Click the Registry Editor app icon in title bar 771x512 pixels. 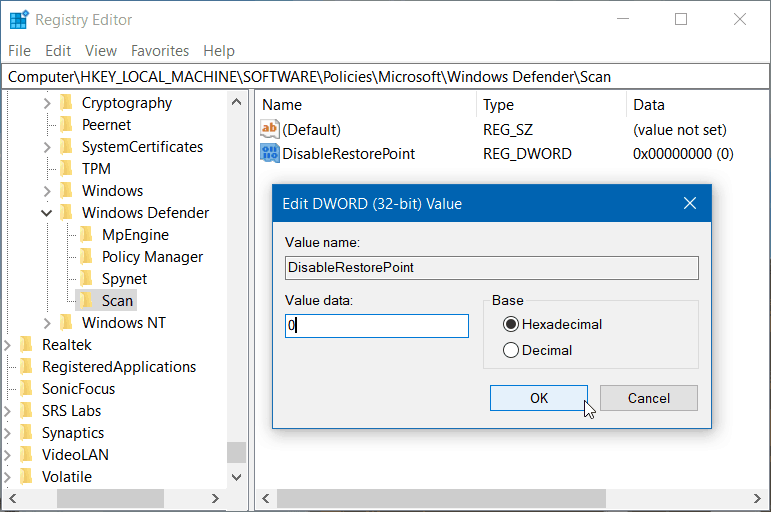click(19, 20)
